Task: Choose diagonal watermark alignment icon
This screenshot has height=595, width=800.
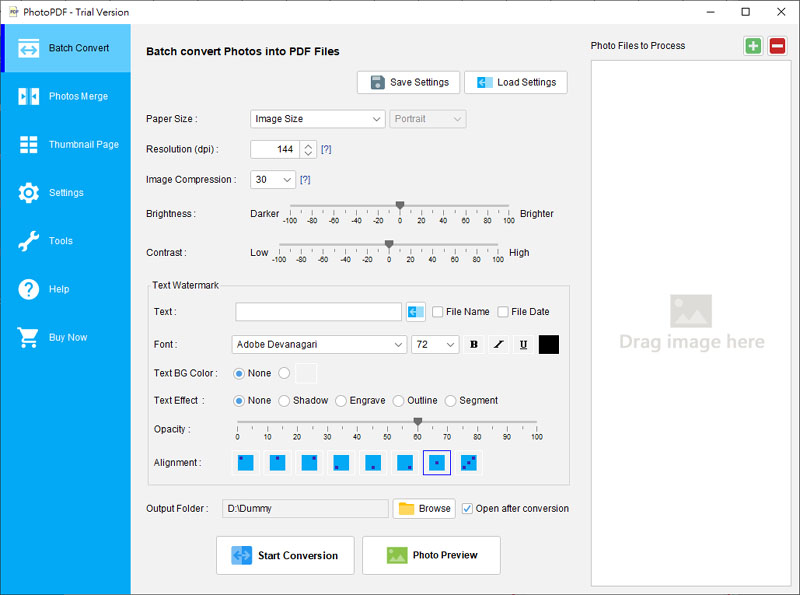Action: (x=468, y=463)
